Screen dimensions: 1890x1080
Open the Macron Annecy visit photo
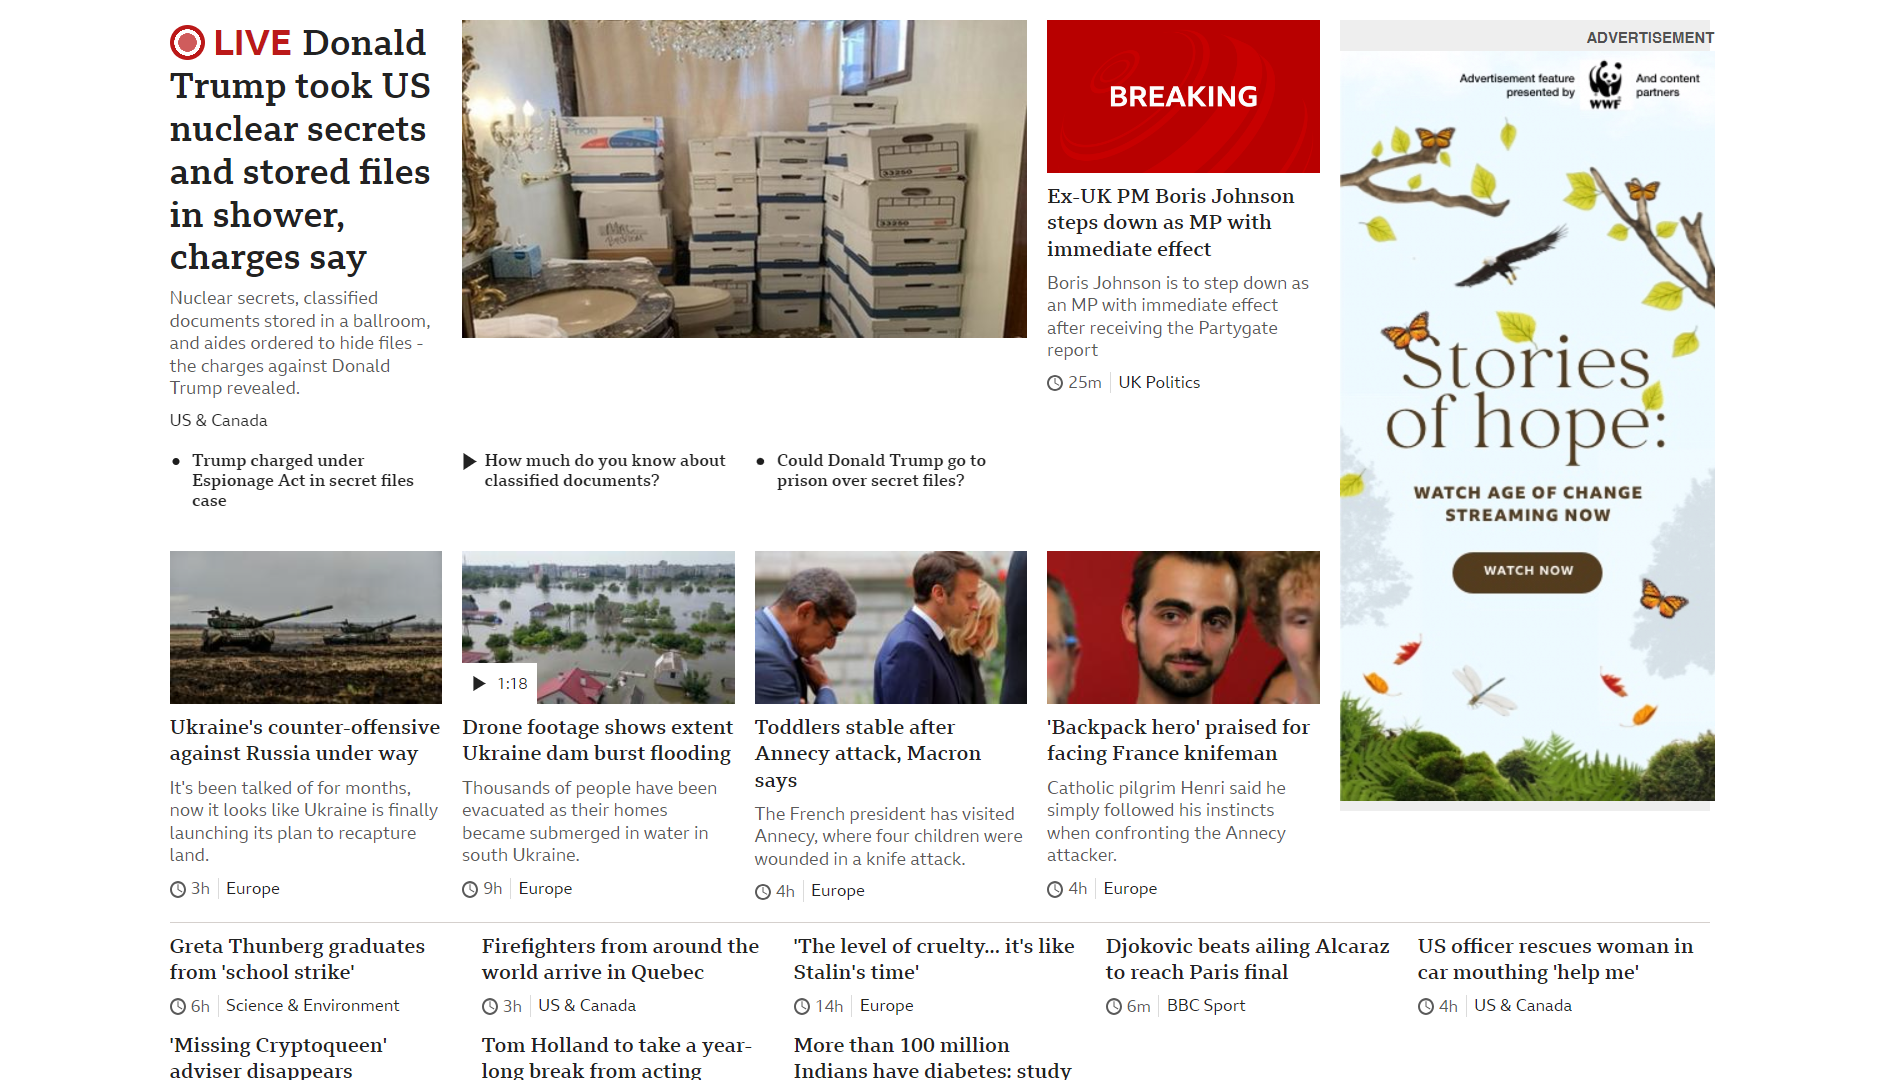coord(891,627)
